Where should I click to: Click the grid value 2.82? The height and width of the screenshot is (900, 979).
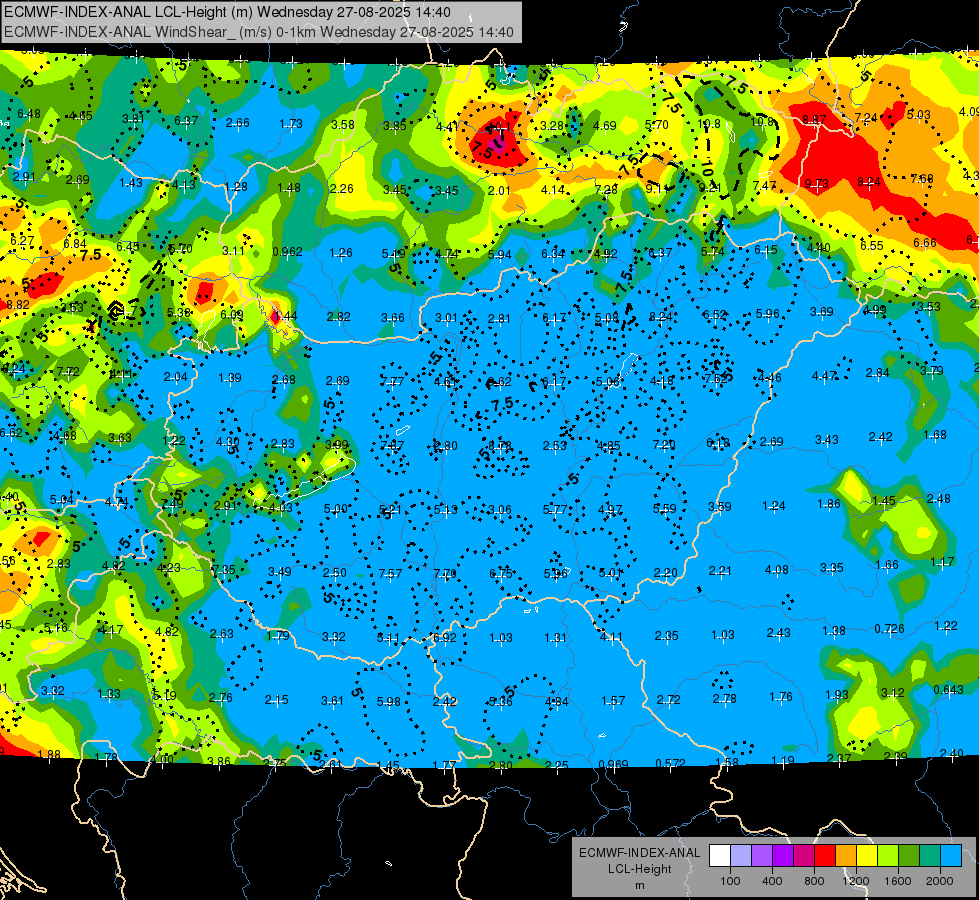[338, 317]
